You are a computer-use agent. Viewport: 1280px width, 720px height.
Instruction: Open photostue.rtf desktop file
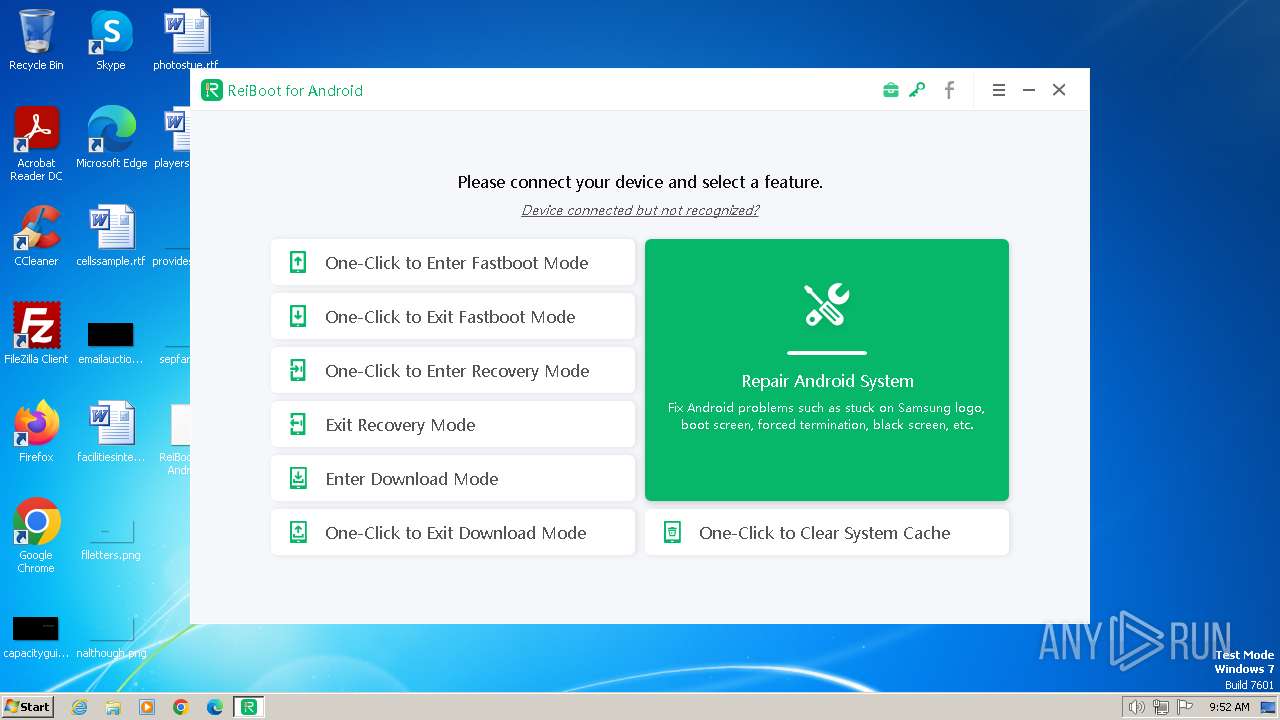186,40
